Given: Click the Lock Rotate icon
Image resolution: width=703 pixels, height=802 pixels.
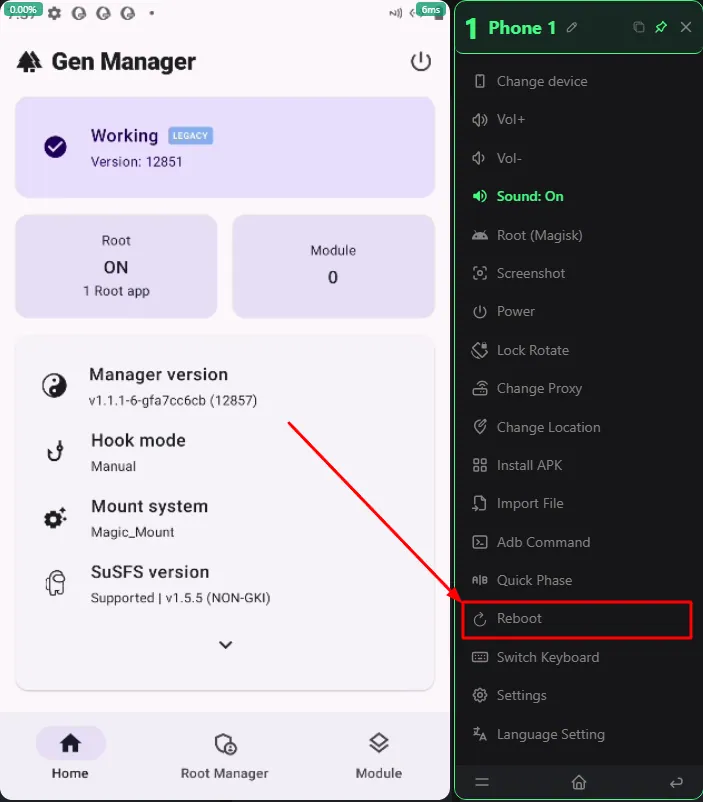Looking at the screenshot, I should 479,350.
